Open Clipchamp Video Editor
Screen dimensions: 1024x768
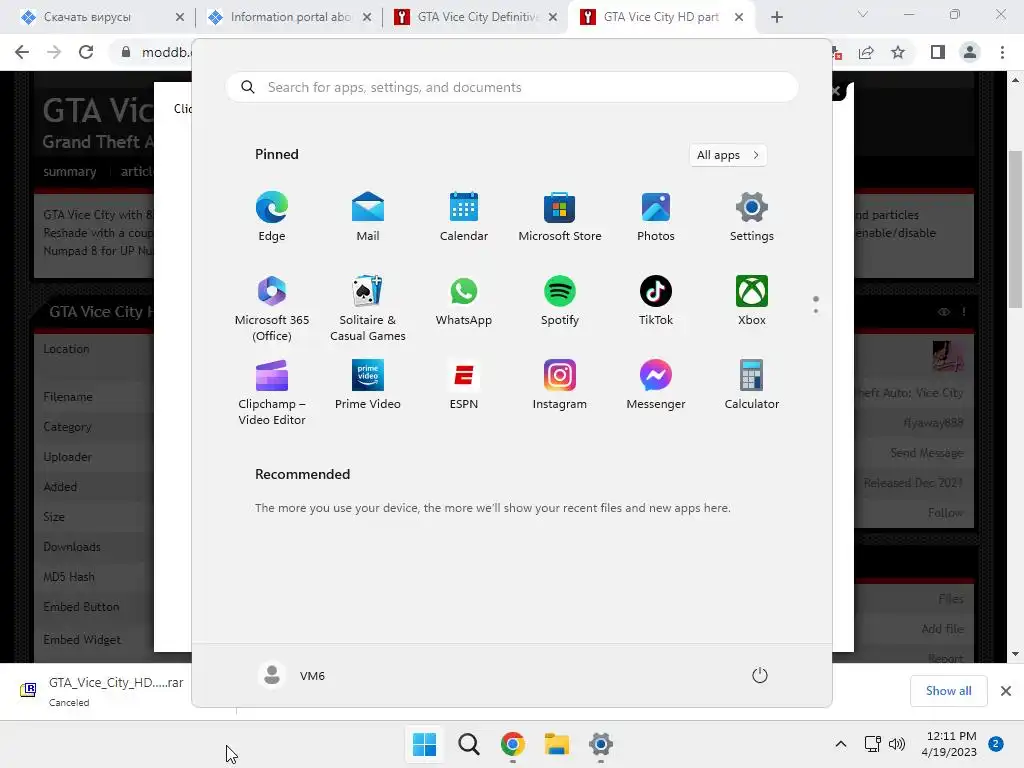tap(272, 392)
